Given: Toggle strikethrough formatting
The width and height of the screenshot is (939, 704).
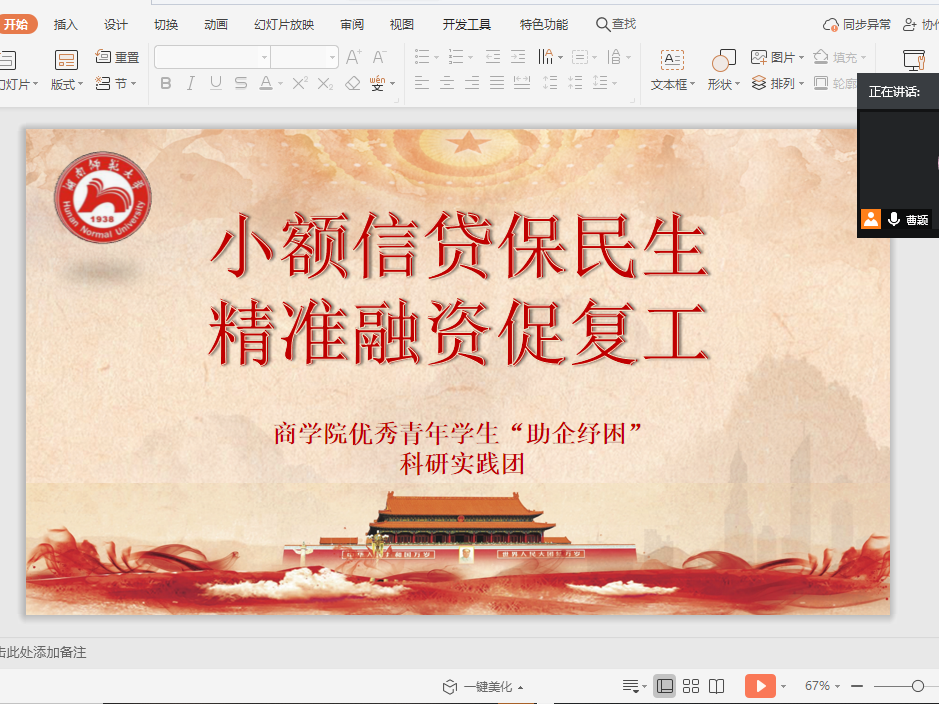Looking at the screenshot, I should click(x=241, y=83).
